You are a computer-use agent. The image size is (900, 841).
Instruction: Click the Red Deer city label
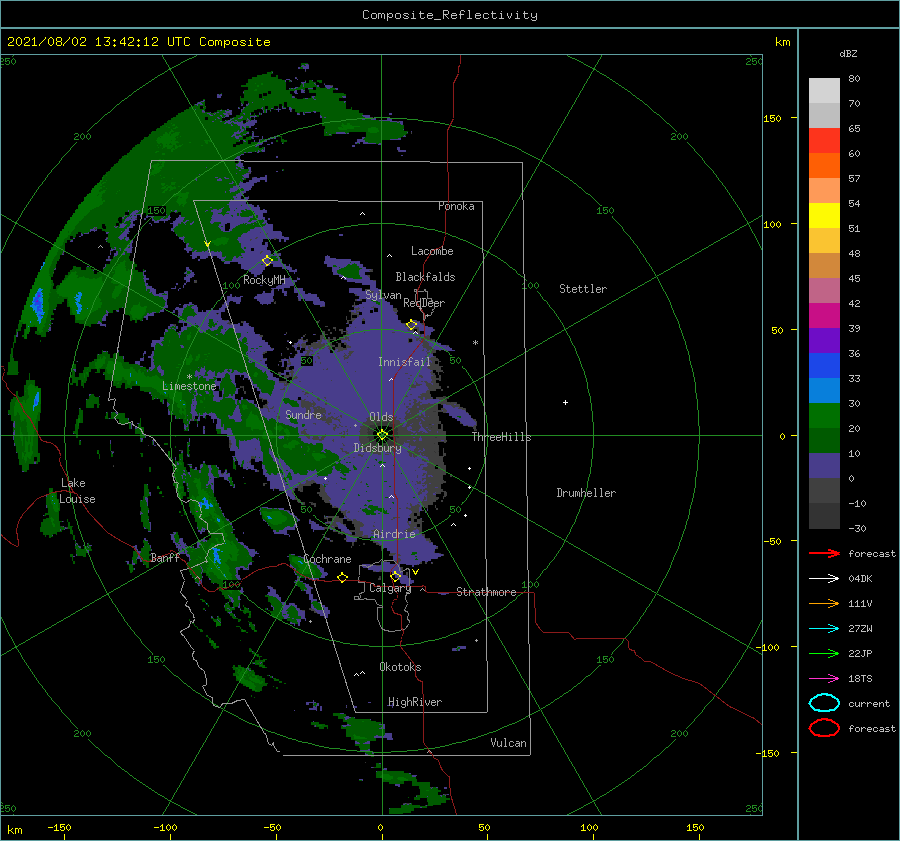coord(424,303)
